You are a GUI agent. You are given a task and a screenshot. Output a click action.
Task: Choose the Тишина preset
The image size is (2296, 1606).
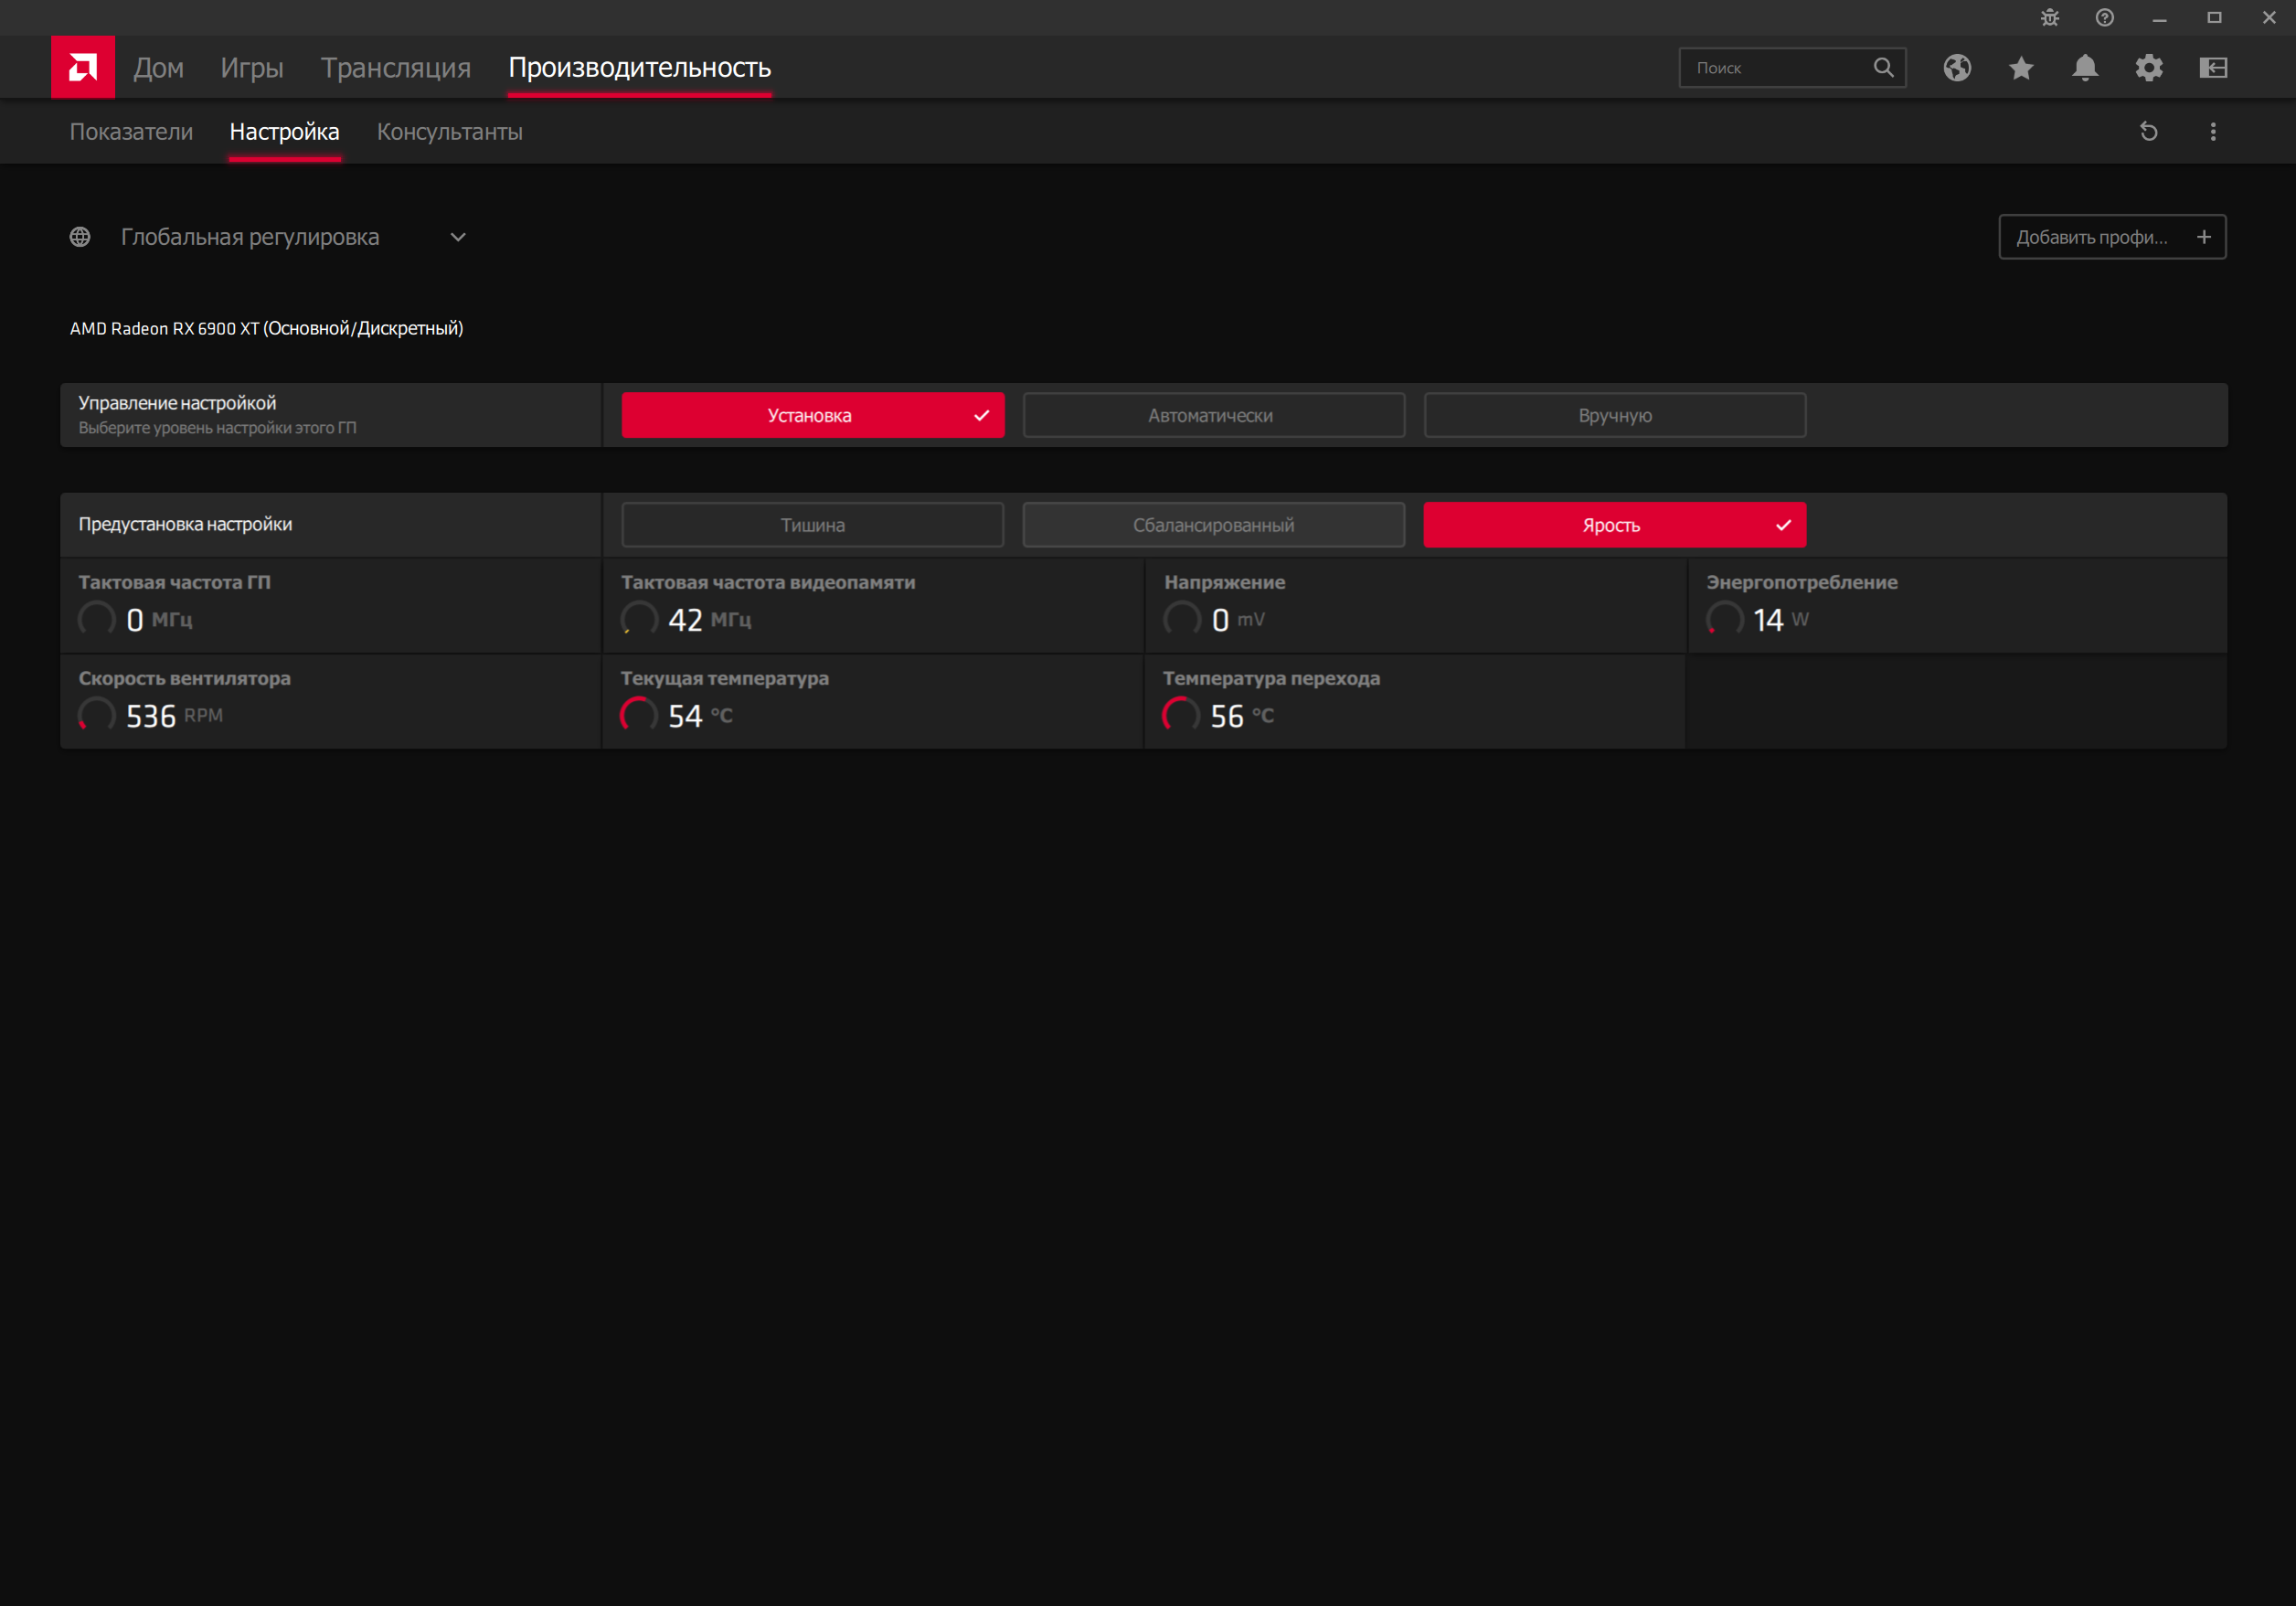[x=812, y=525]
